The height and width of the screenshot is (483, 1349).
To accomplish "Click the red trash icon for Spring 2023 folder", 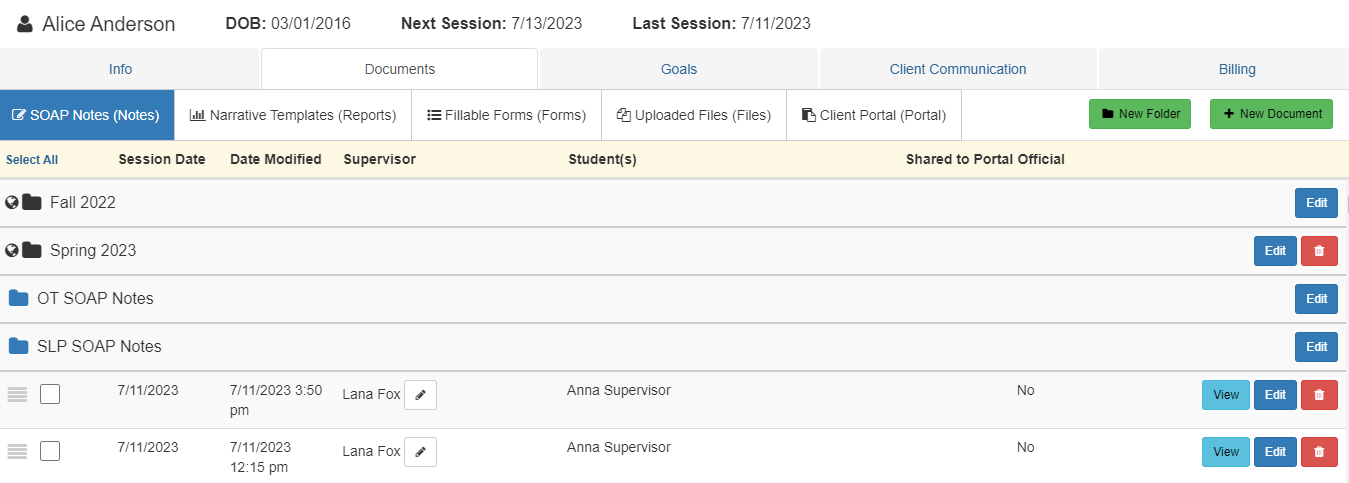I will coord(1319,251).
